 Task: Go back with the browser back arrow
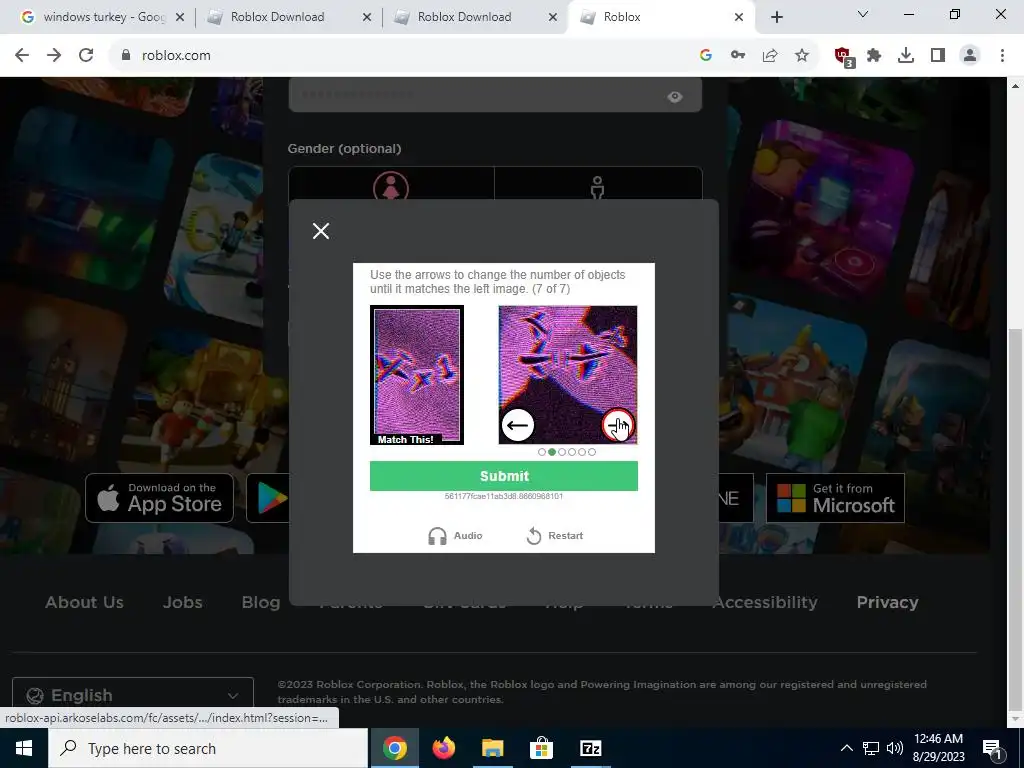[x=22, y=56]
